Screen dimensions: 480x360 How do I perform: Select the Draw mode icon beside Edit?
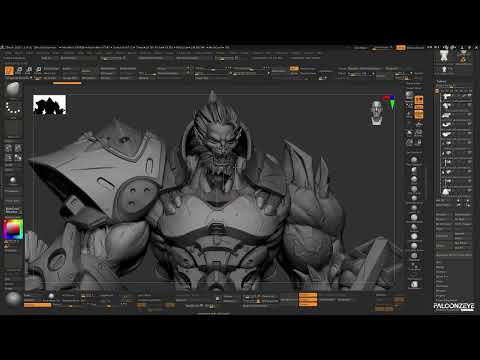(x=19, y=70)
